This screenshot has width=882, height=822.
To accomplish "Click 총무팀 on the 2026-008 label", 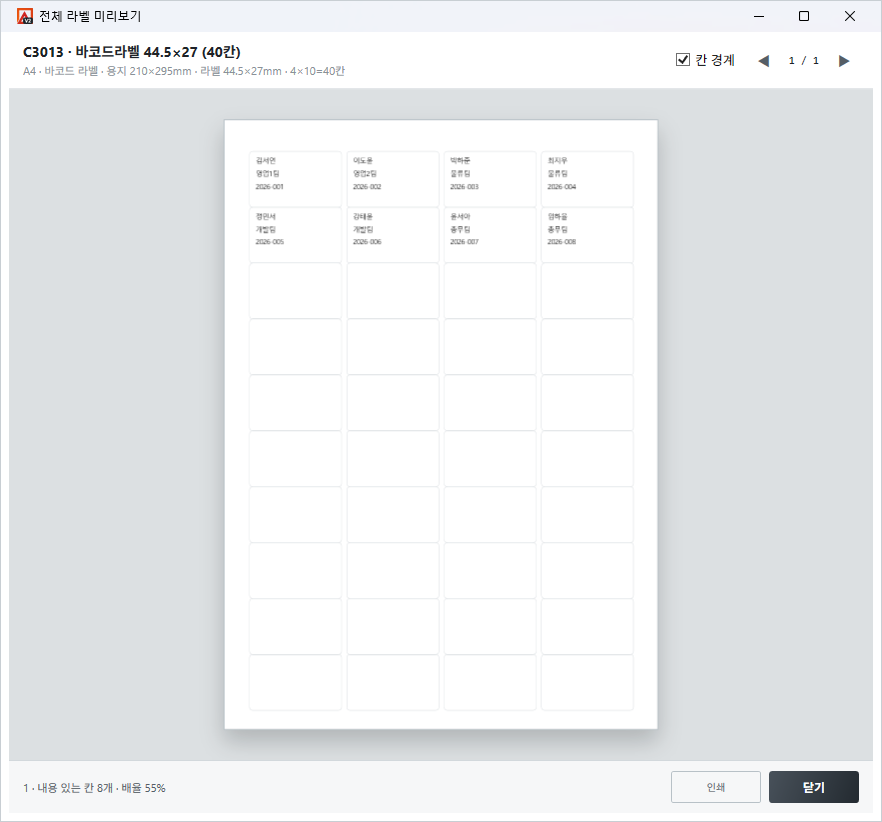I will (x=557, y=230).
